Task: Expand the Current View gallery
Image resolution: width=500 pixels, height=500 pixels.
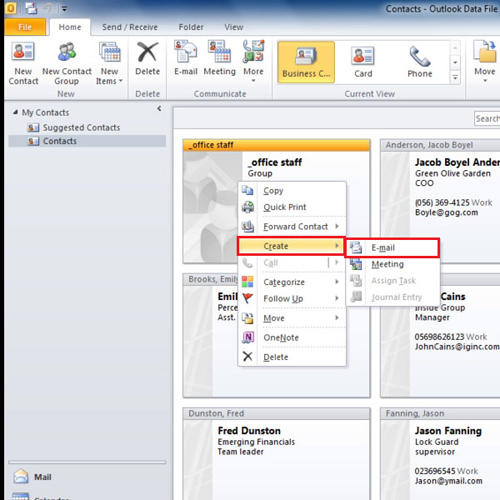Action: (455, 78)
